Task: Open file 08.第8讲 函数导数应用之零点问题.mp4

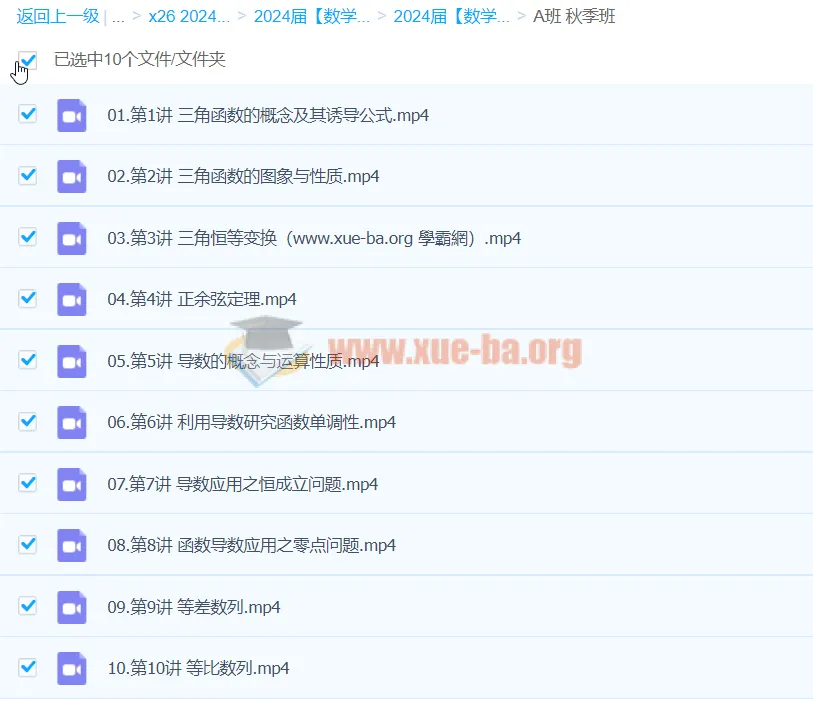Action: click(251, 545)
